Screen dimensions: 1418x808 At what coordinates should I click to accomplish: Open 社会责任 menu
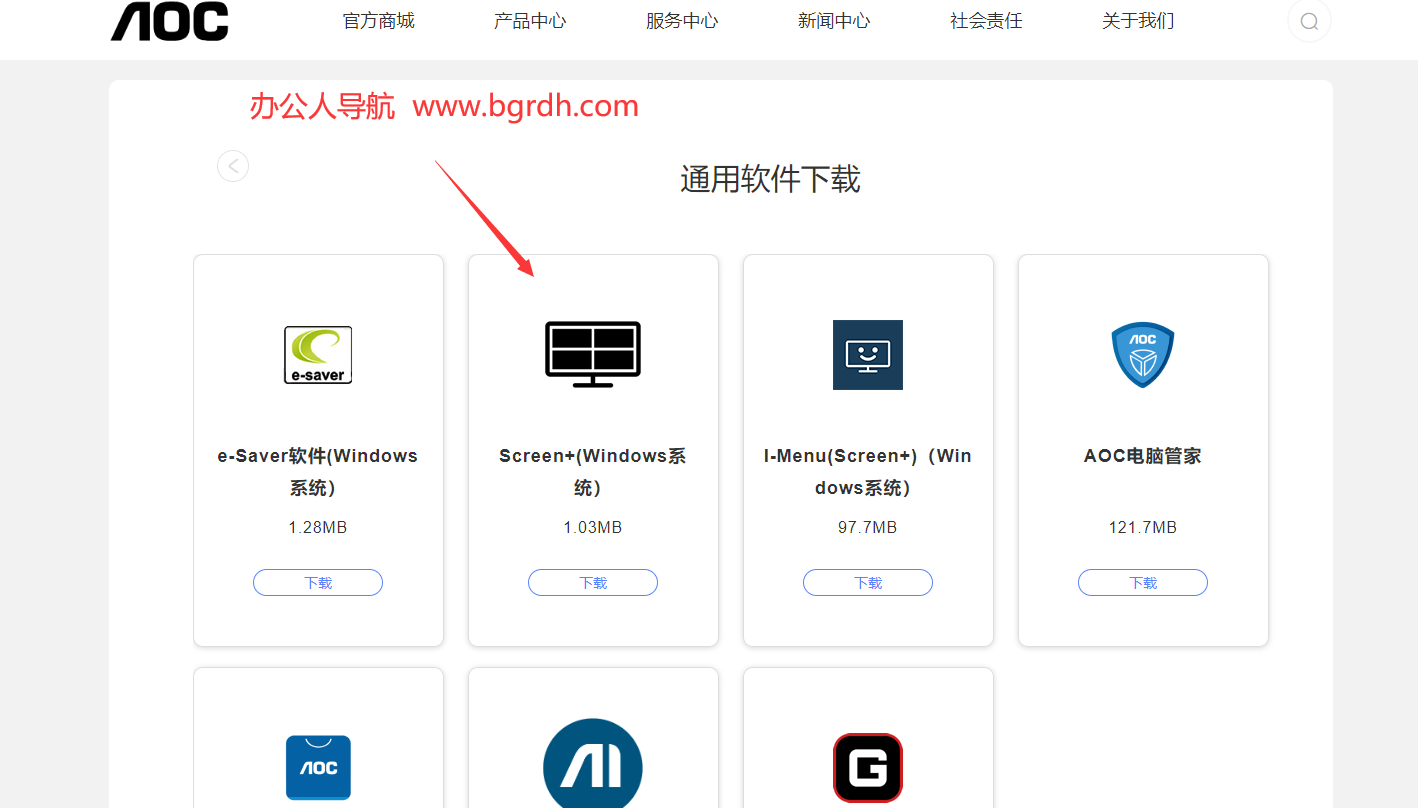tap(986, 21)
